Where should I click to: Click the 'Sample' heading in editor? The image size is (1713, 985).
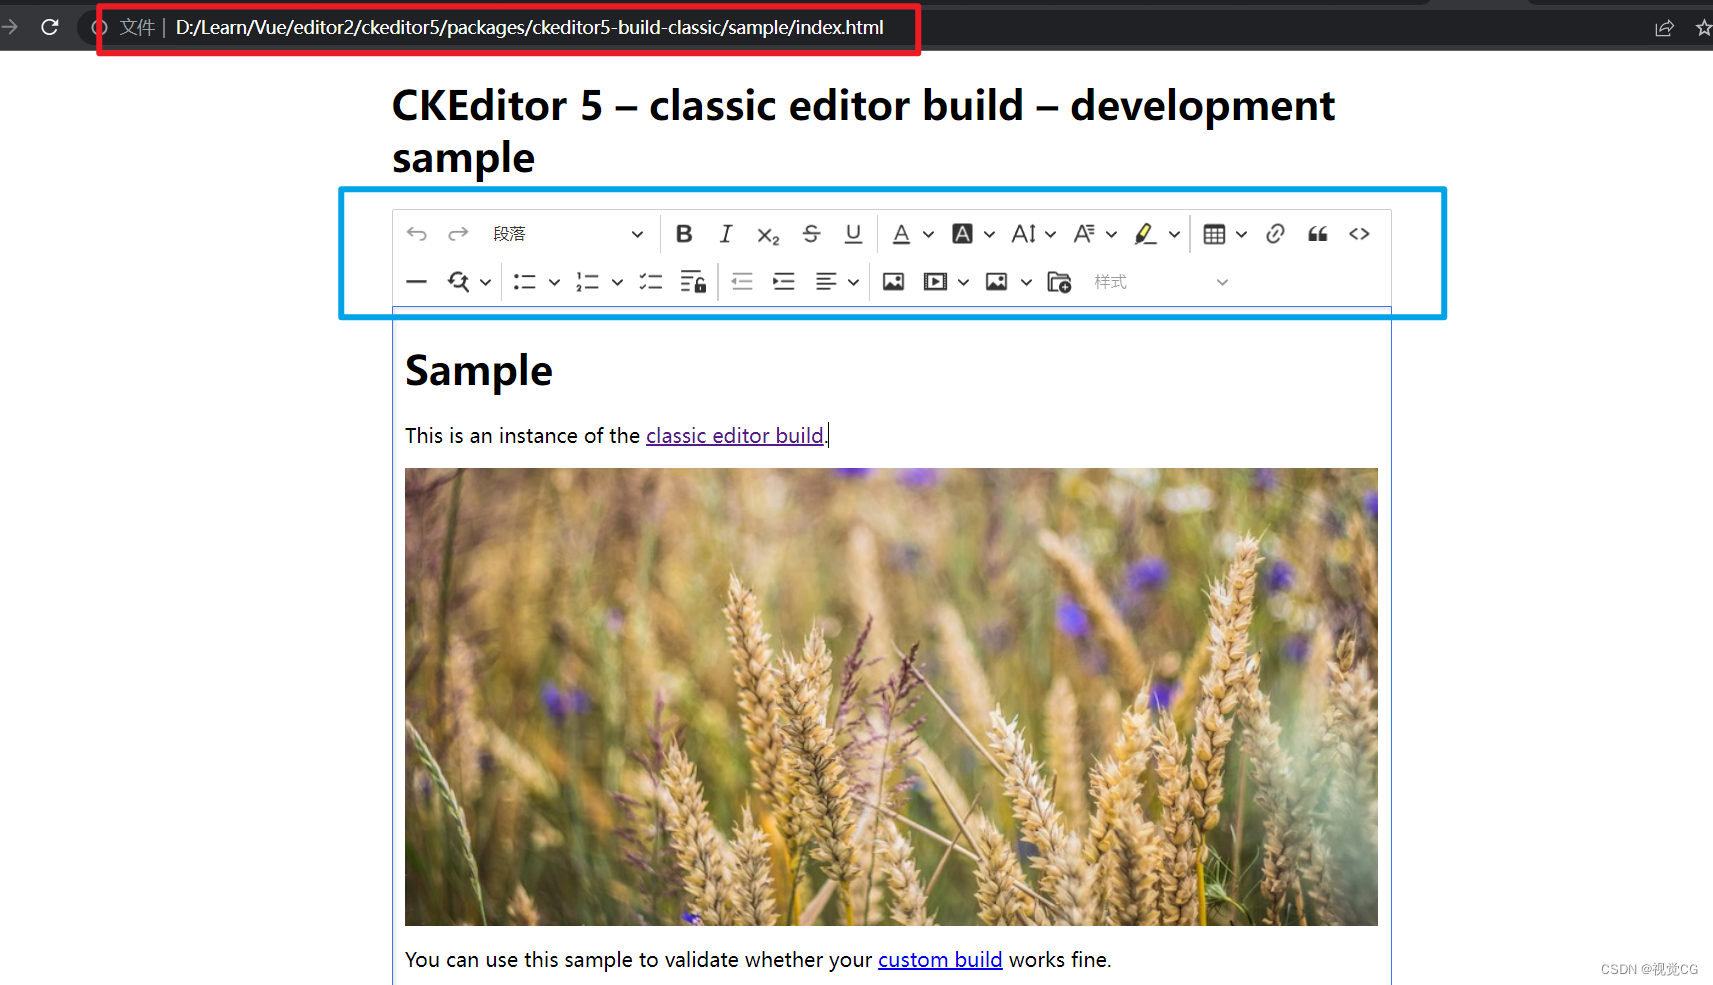(479, 371)
